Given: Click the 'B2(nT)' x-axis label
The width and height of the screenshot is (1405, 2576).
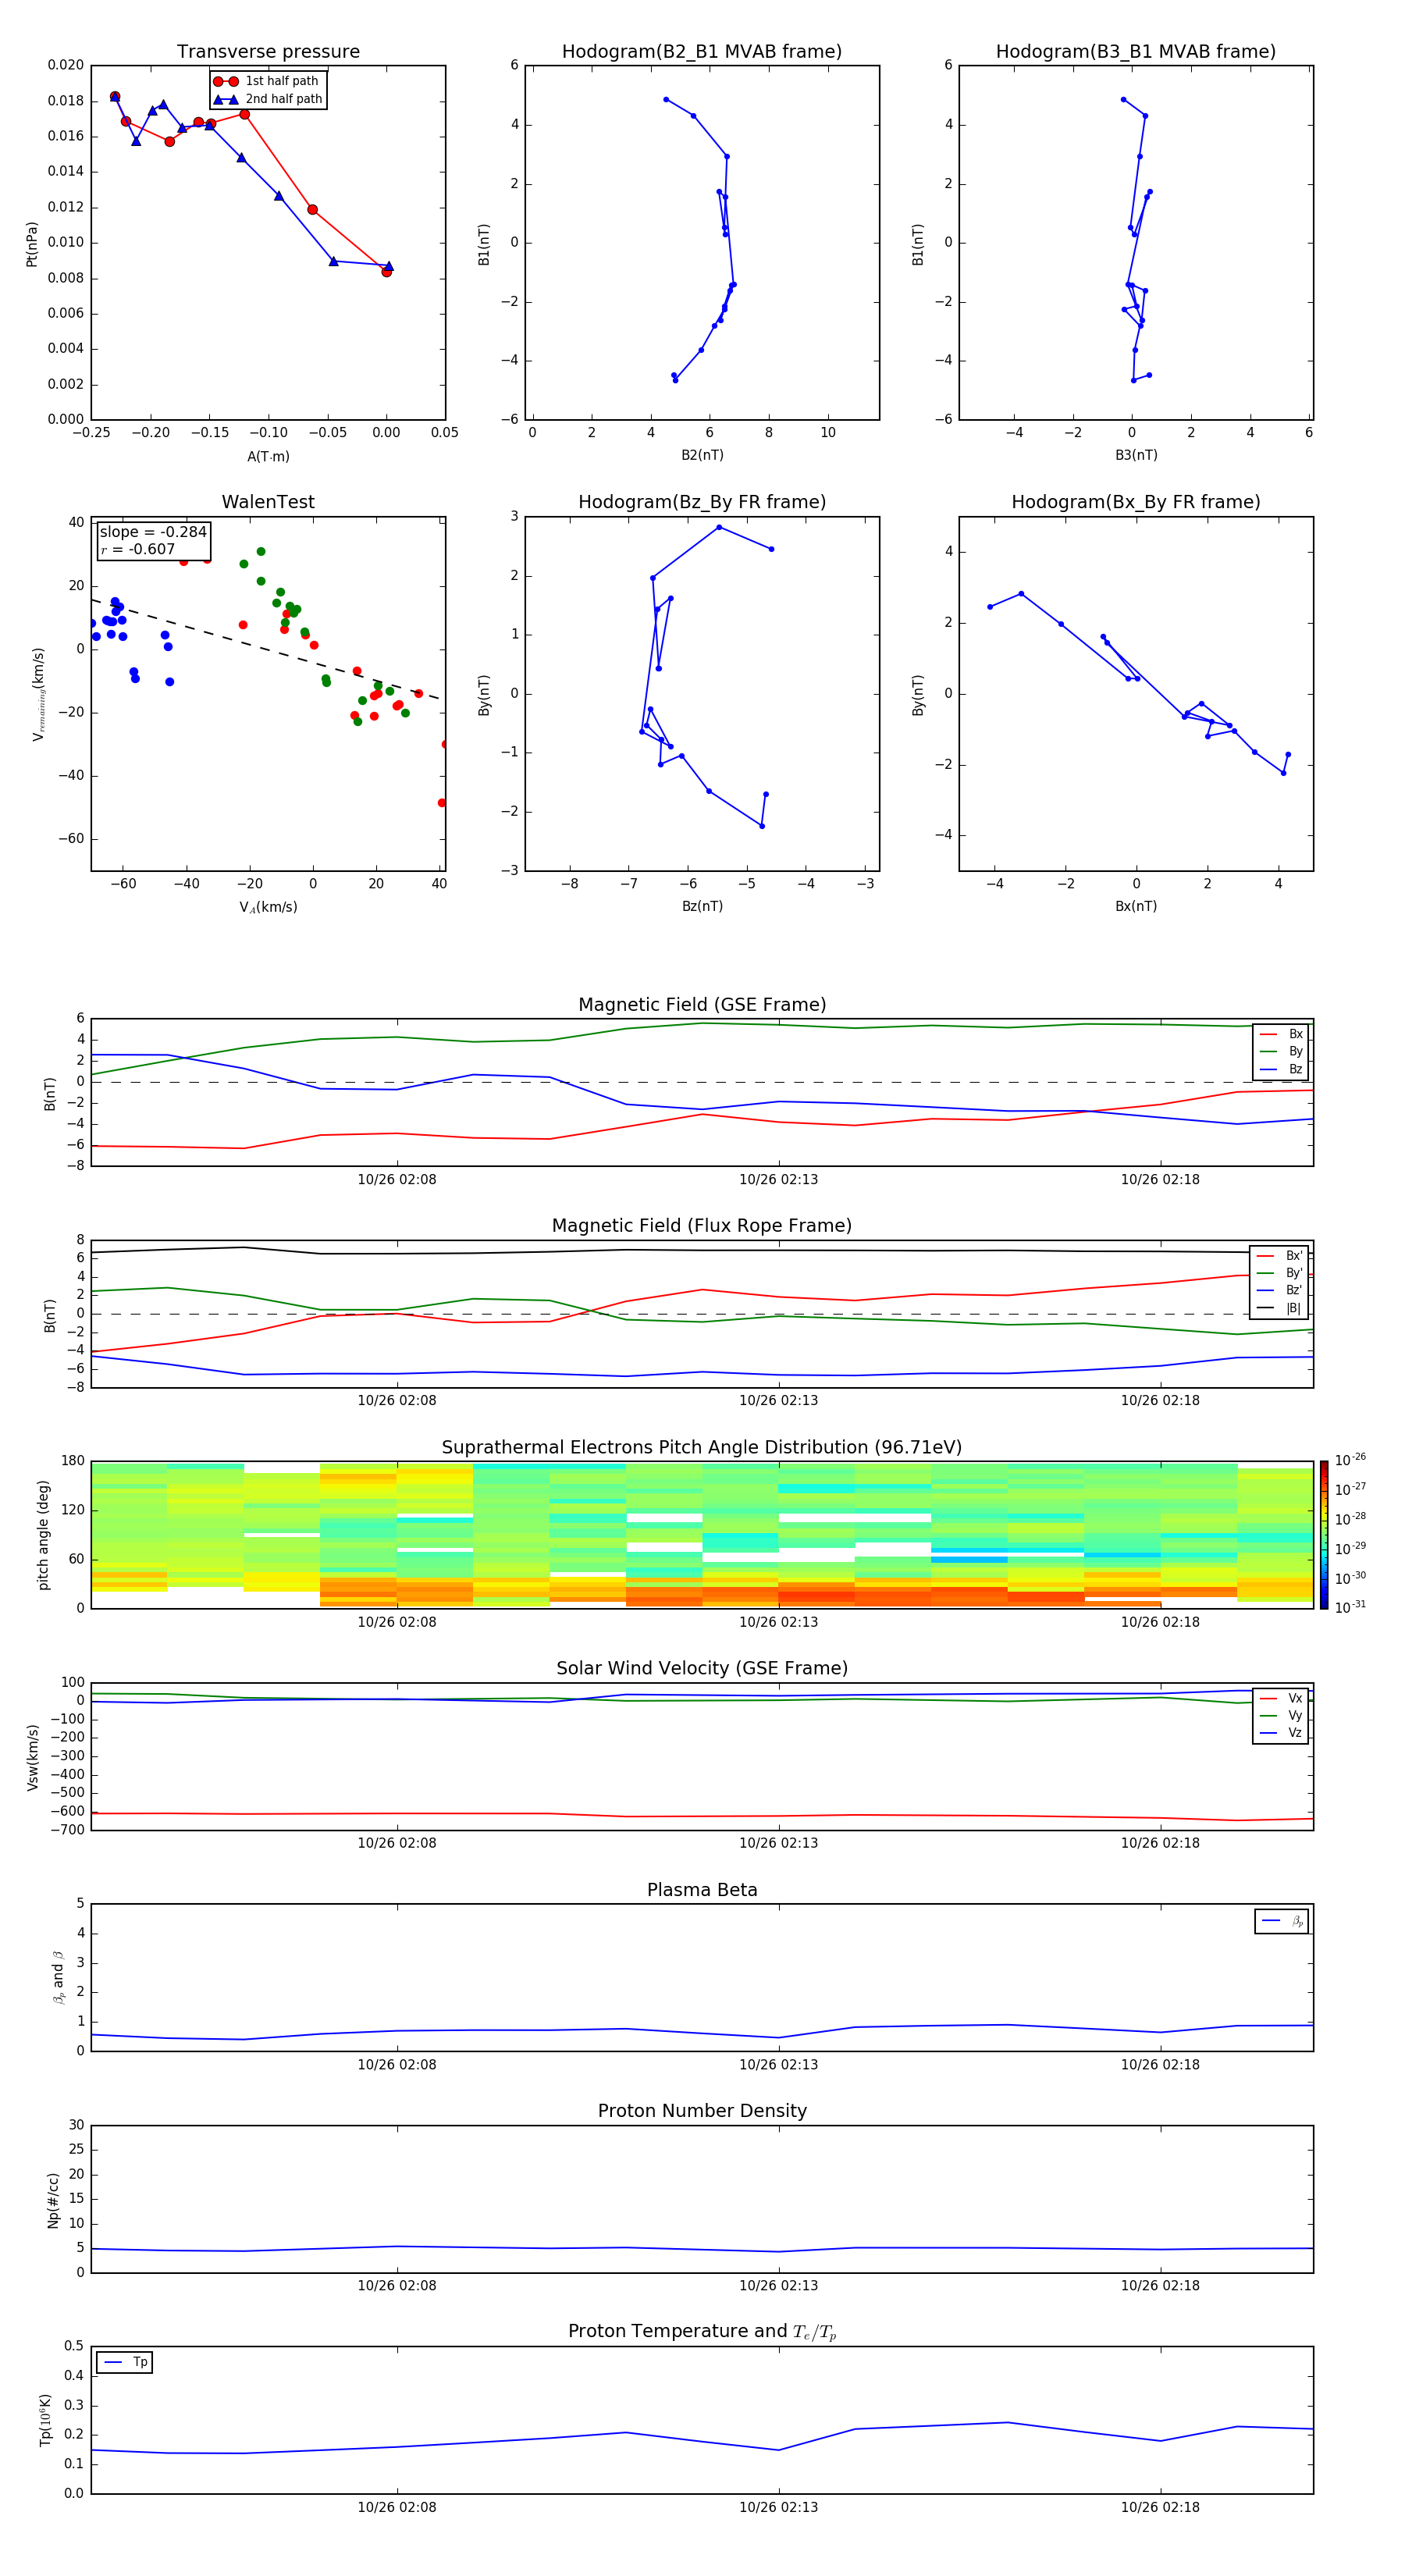Looking at the screenshot, I should [702, 455].
